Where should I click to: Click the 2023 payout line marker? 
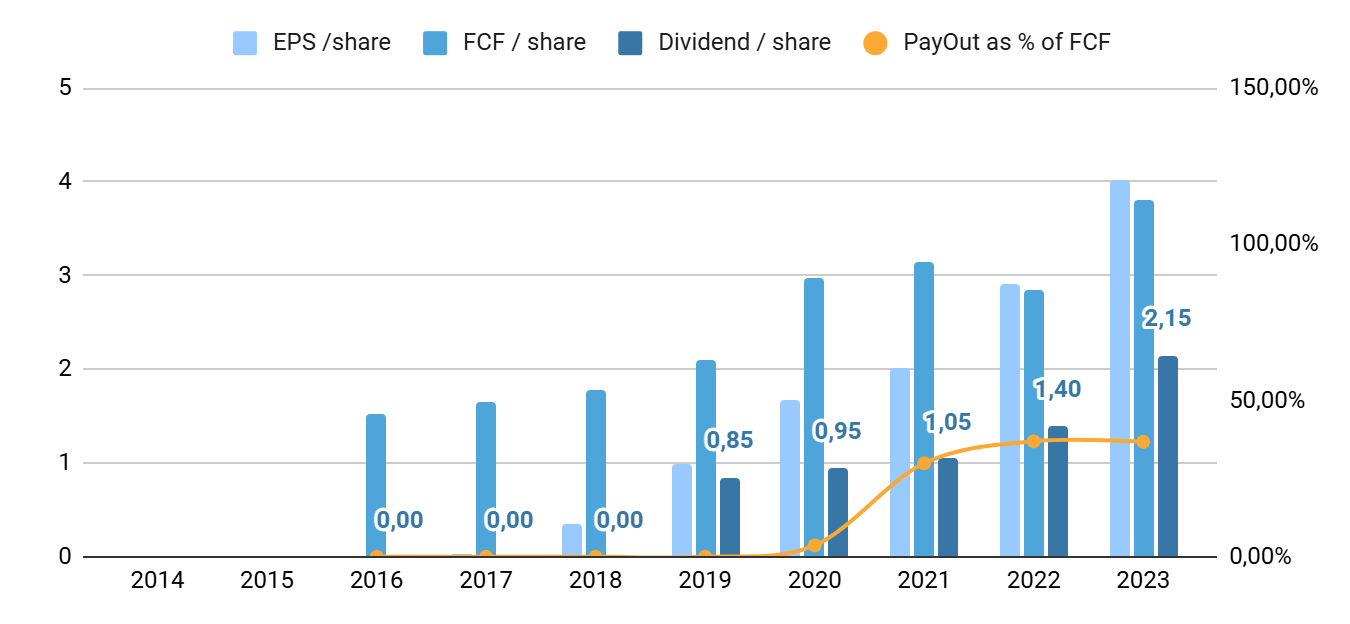pos(1143,442)
